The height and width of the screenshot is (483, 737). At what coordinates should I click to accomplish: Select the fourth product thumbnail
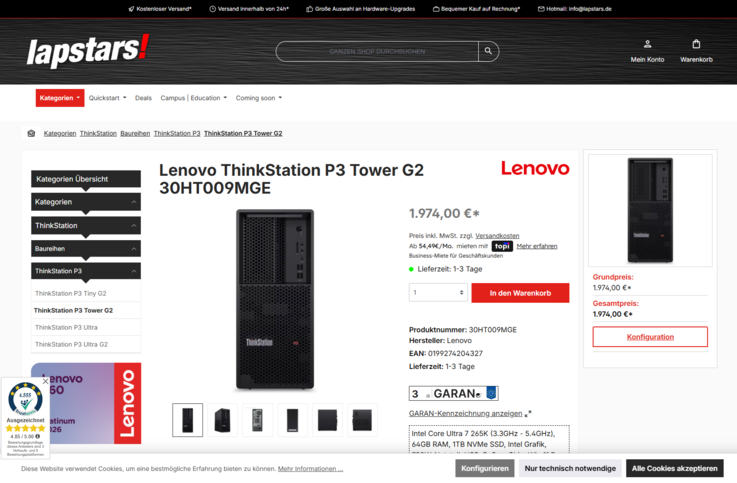click(x=292, y=420)
